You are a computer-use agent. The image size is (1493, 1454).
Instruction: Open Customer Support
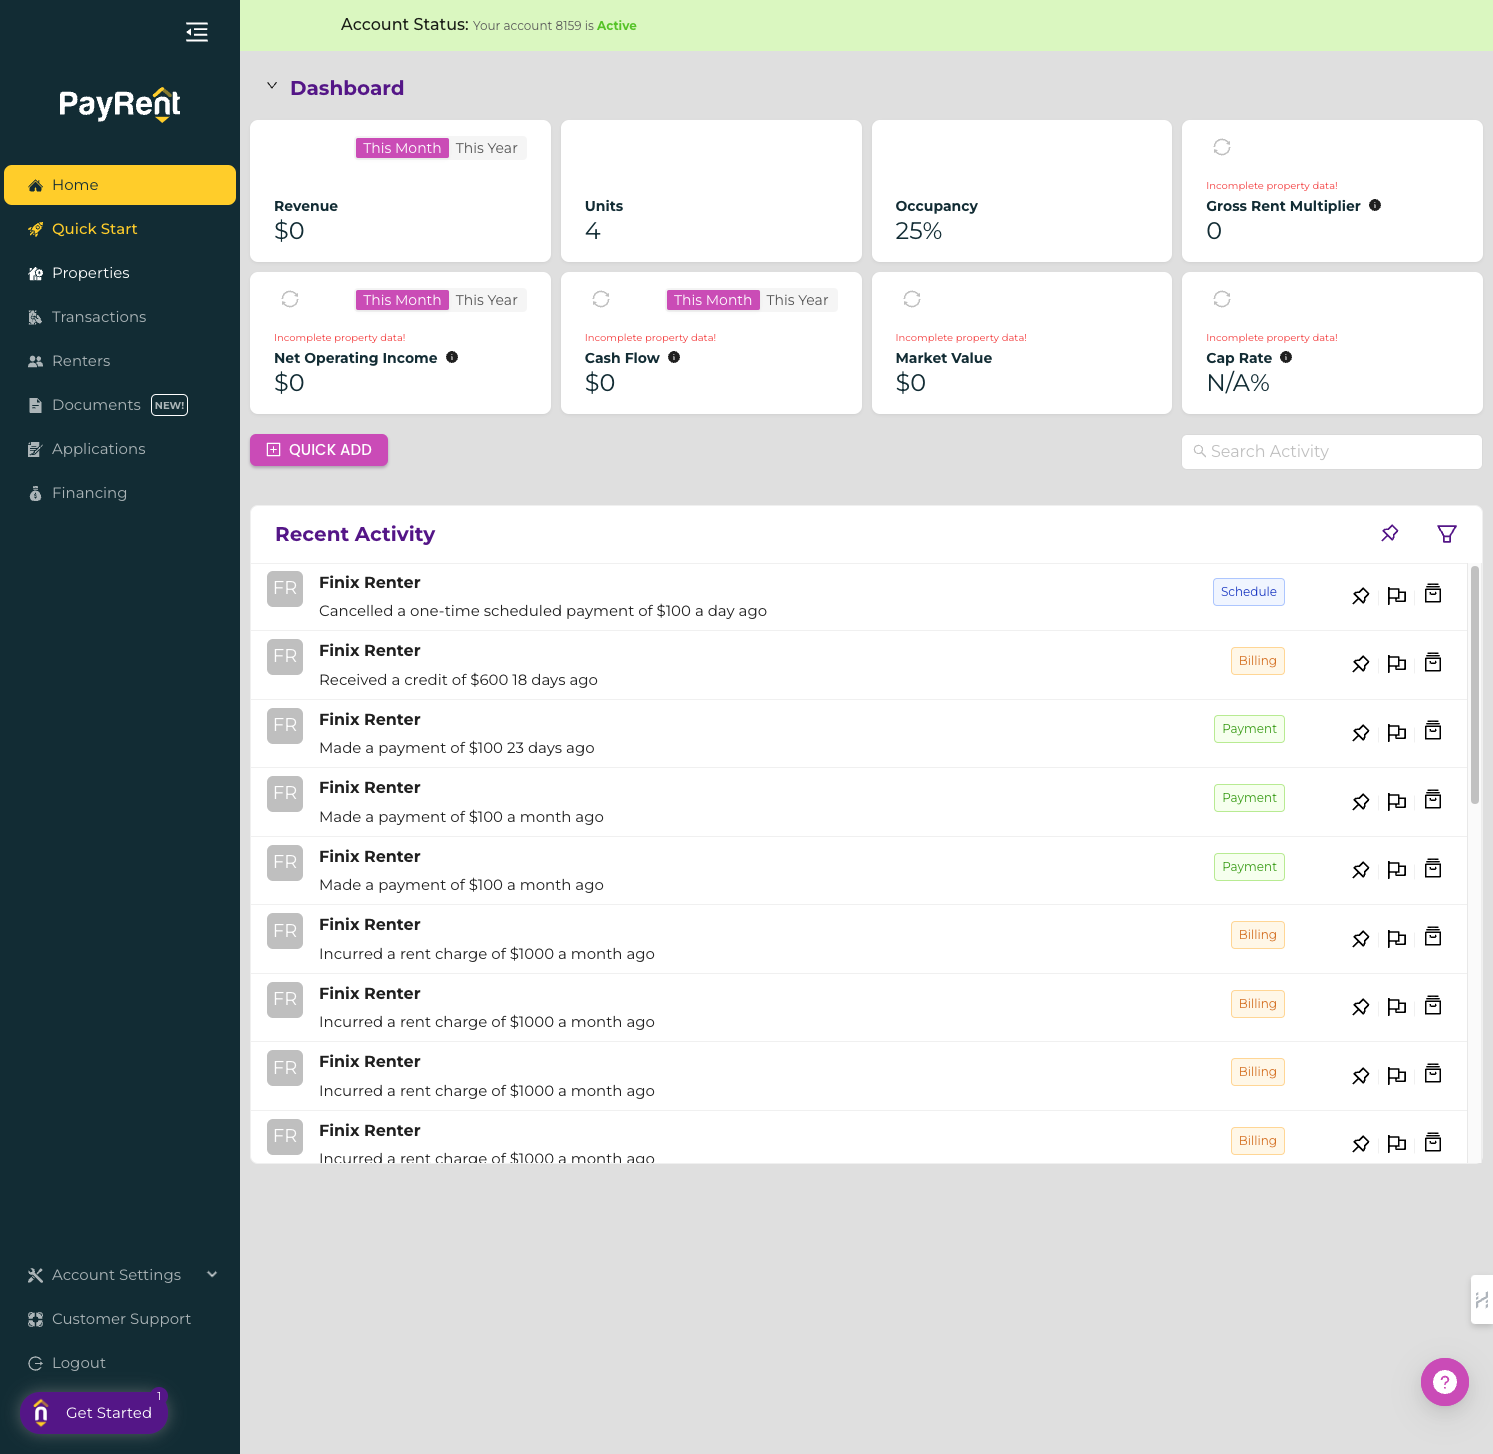tap(120, 1319)
